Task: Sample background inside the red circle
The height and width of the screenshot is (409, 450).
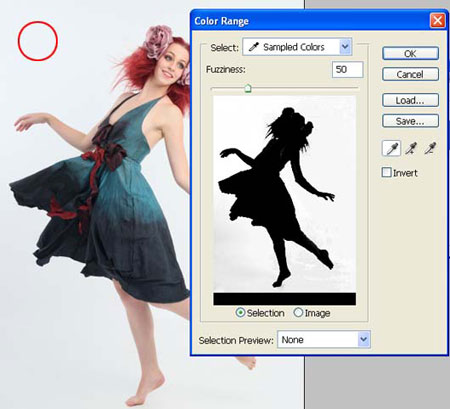Action: pyautogui.click(x=38, y=41)
